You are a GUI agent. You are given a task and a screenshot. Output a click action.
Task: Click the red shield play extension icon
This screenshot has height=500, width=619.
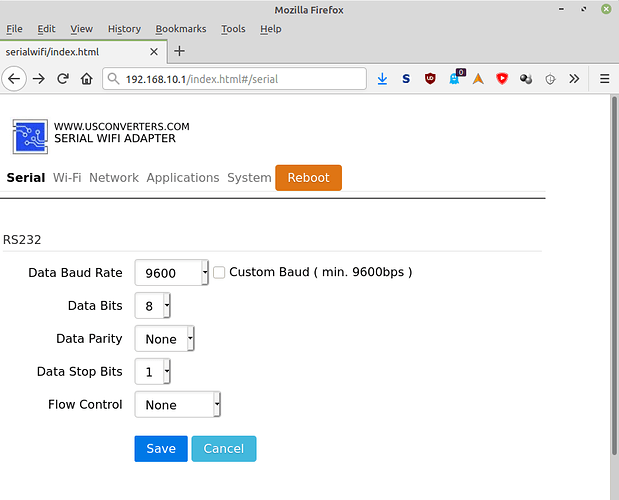(502, 79)
